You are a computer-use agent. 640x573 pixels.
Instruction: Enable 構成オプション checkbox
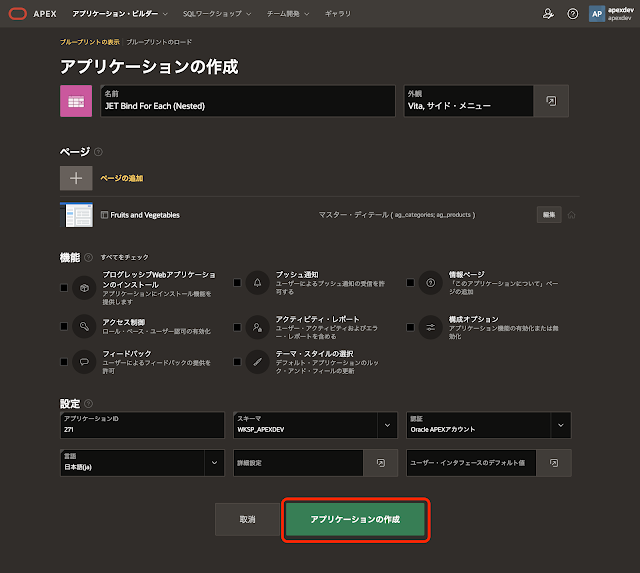[411, 327]
